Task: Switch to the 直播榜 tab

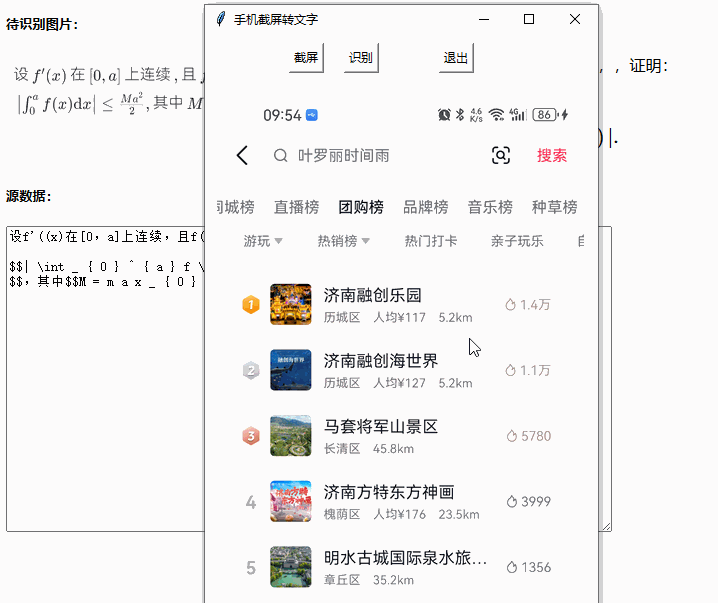Action: (296, 207)
